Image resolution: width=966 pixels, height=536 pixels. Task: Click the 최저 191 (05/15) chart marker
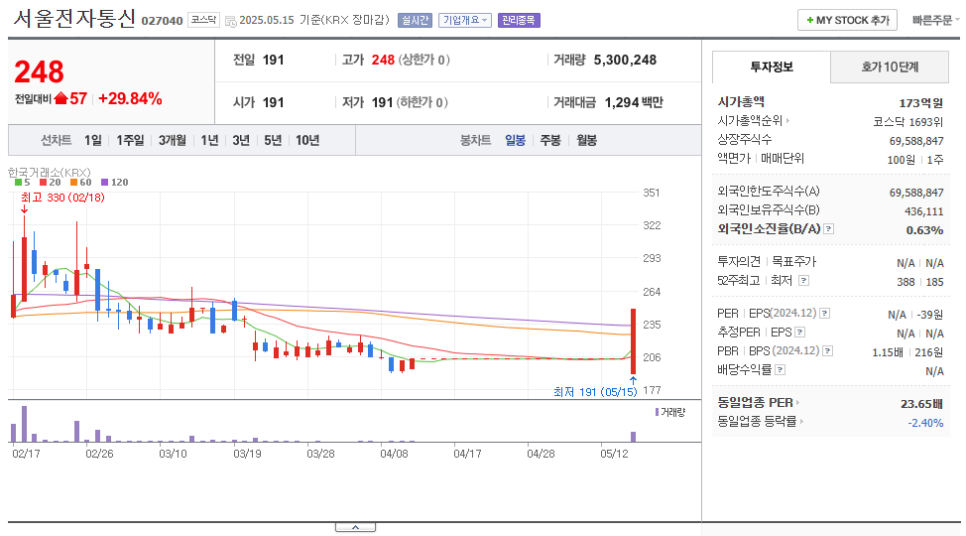(595, 392)
